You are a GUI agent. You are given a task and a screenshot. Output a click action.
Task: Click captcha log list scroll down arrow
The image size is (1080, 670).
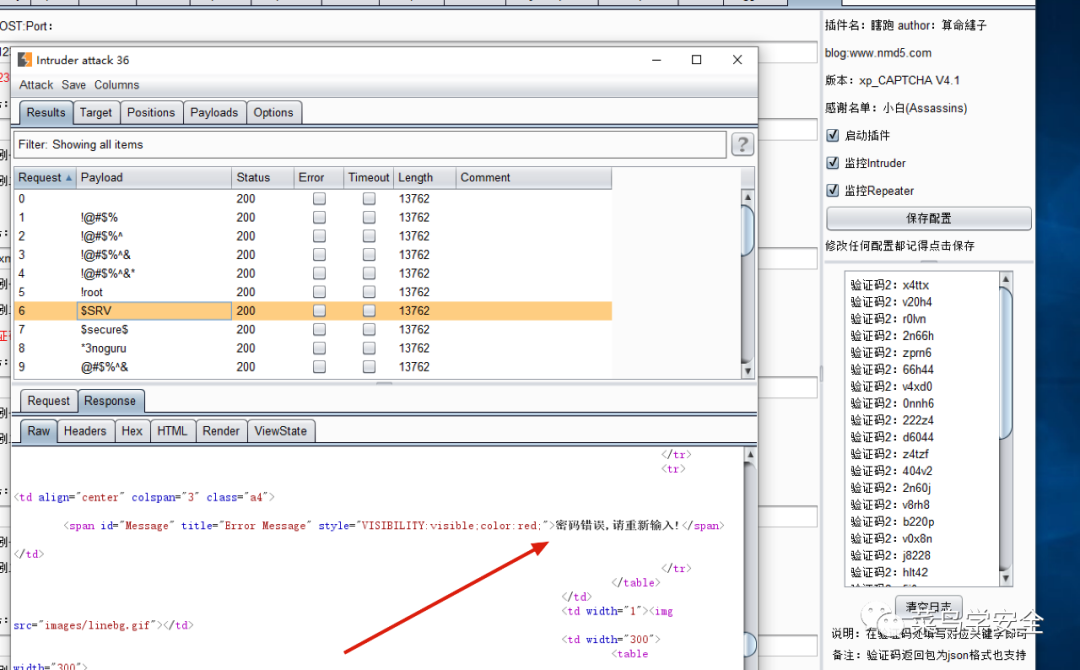tap(1006, 578)
